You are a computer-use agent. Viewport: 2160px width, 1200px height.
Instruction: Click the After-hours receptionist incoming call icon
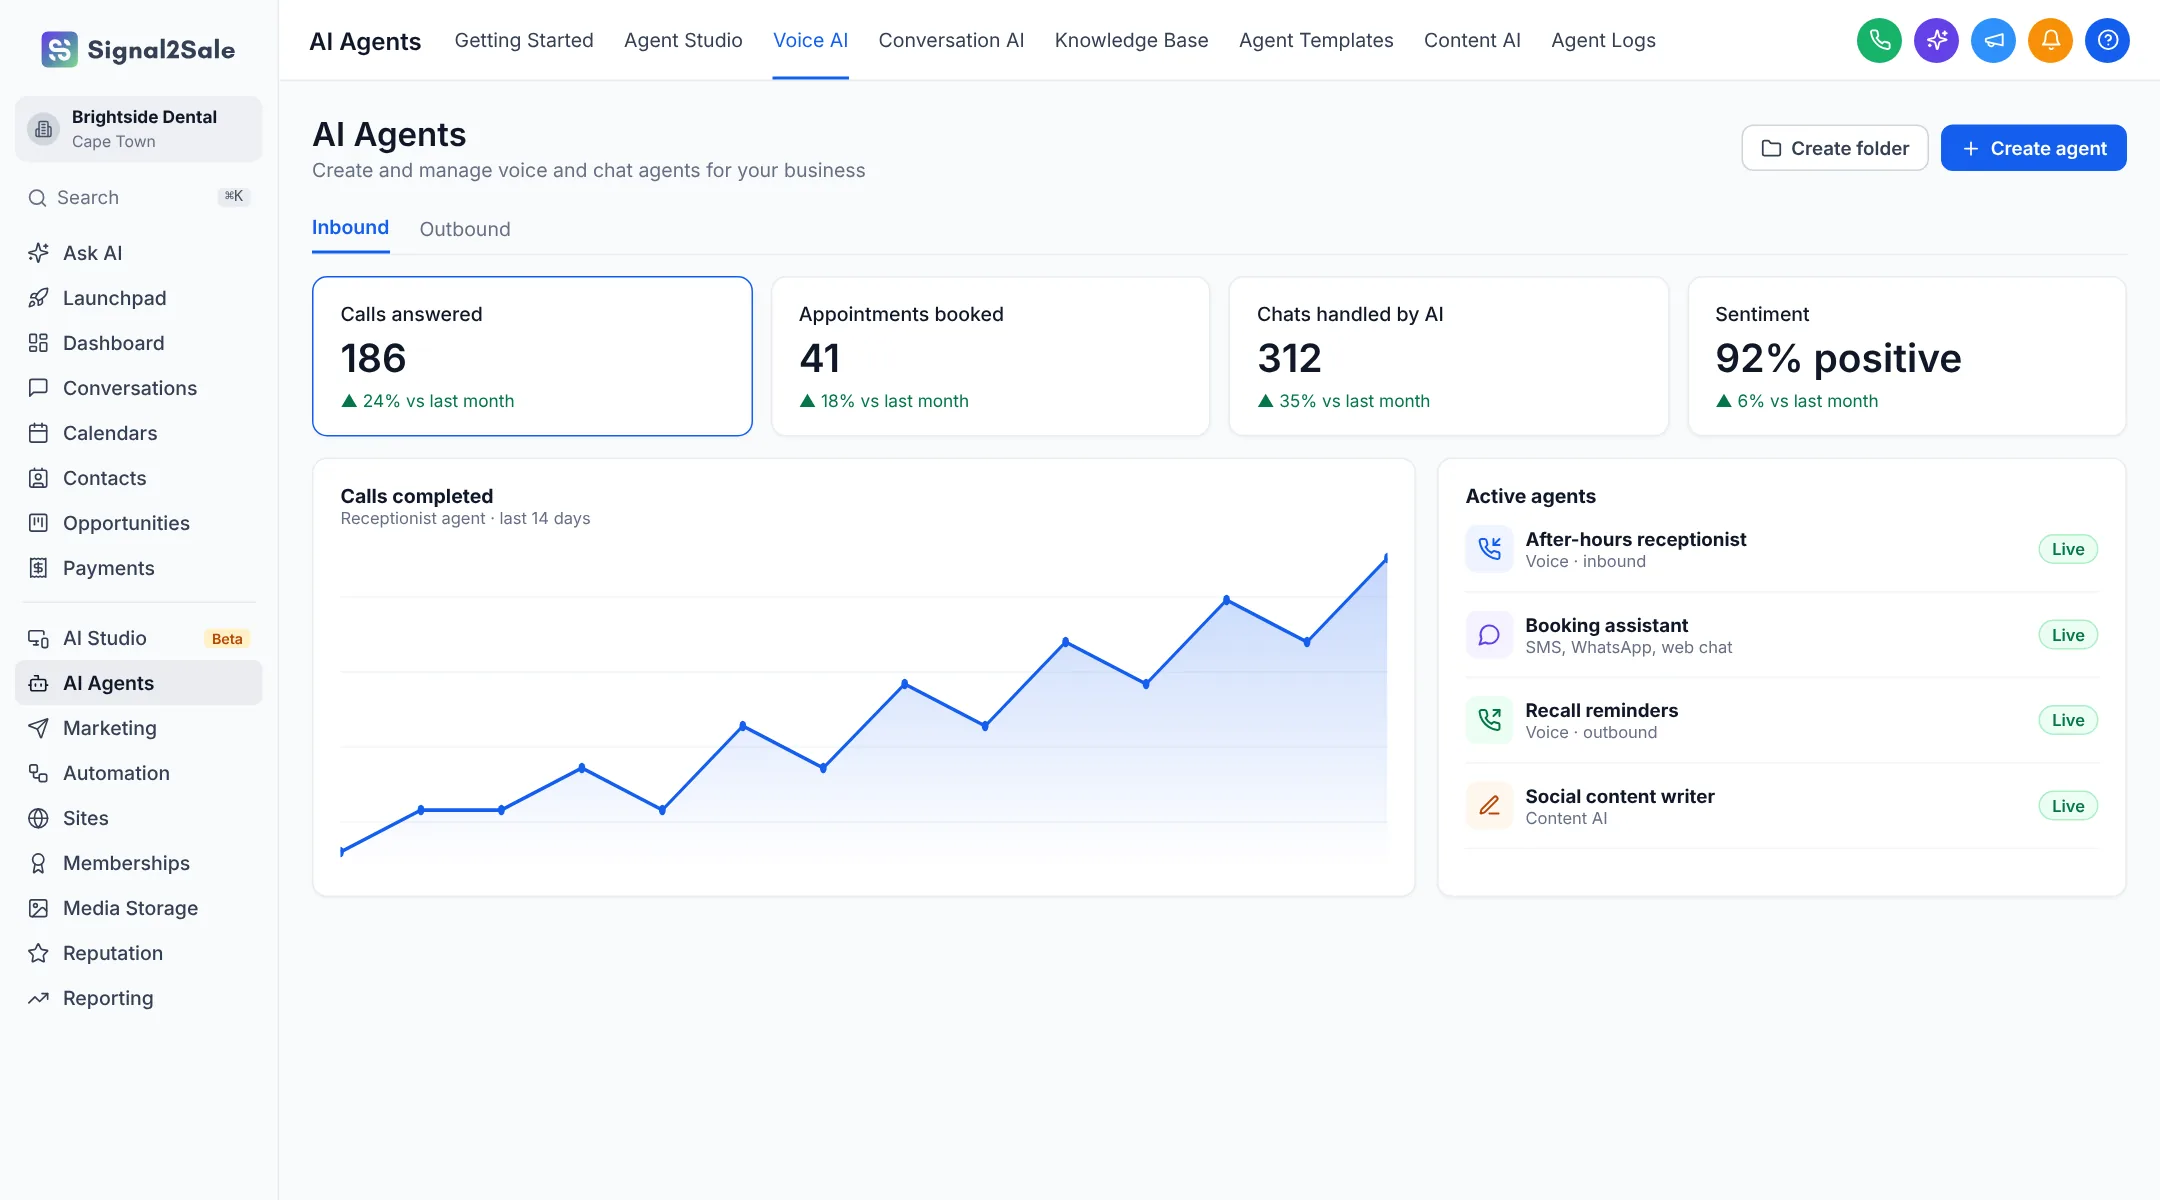(x=1489, y=549)
